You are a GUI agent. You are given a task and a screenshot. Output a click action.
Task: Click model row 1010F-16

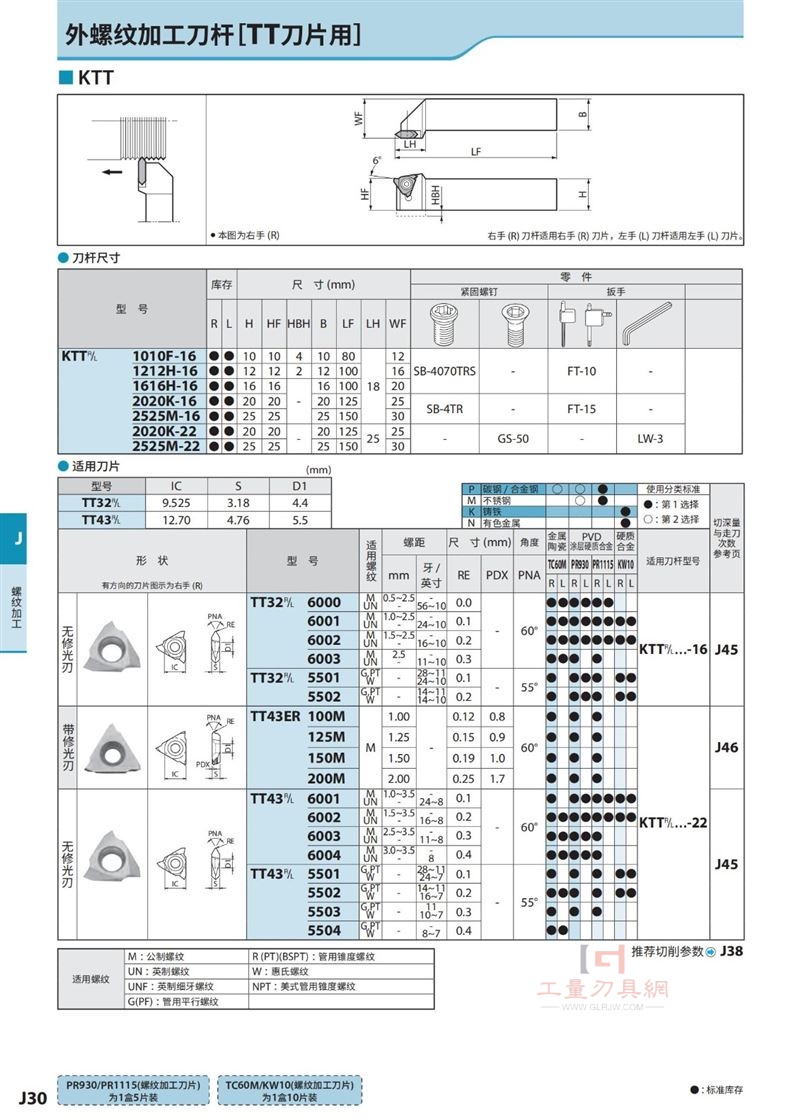(x=400, y=356)
